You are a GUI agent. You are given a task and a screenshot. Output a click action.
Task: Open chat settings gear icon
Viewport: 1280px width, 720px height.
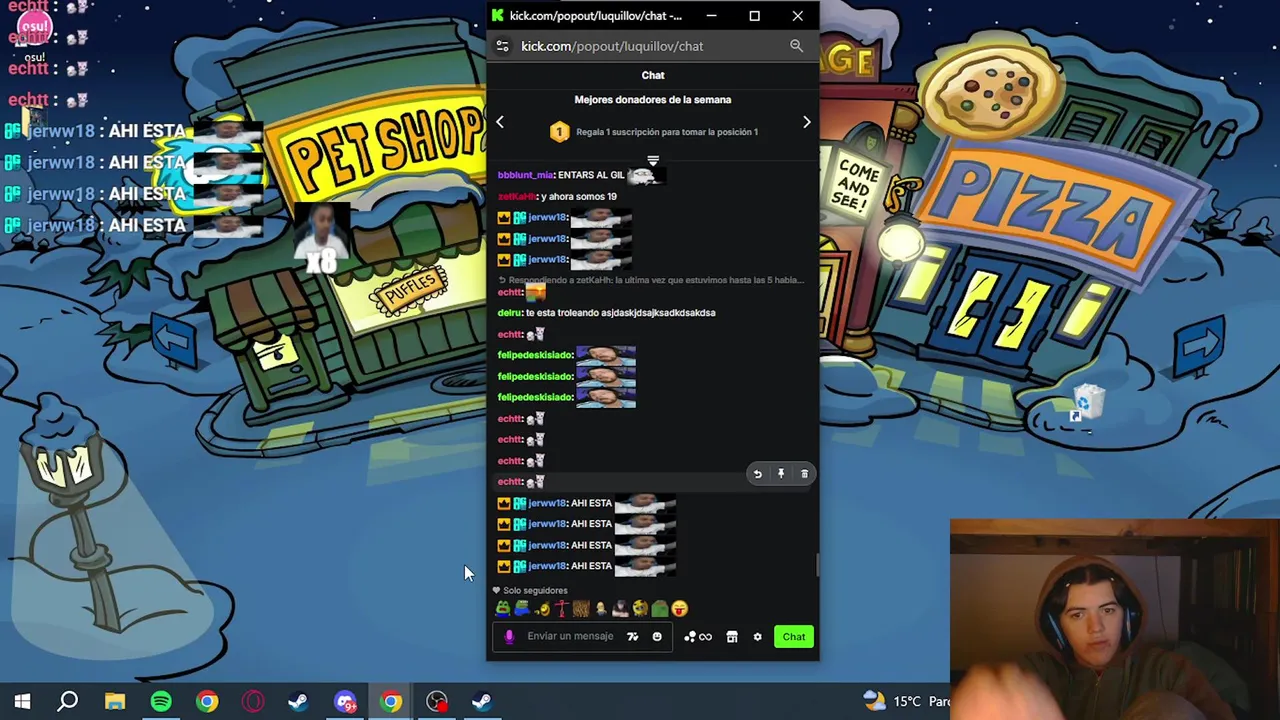coord(757,637)
